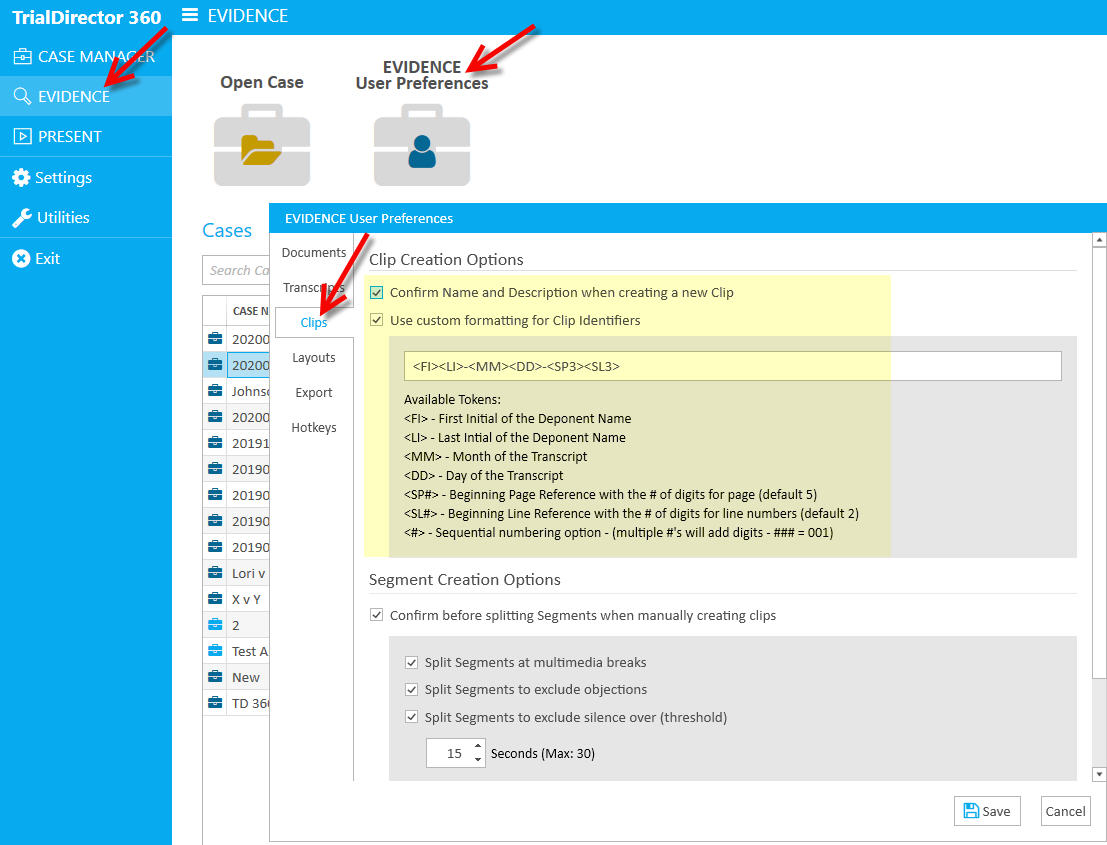Open Settings in the sidebar
This screenshot has width=1107, height=845.
[x=85, y=177]
